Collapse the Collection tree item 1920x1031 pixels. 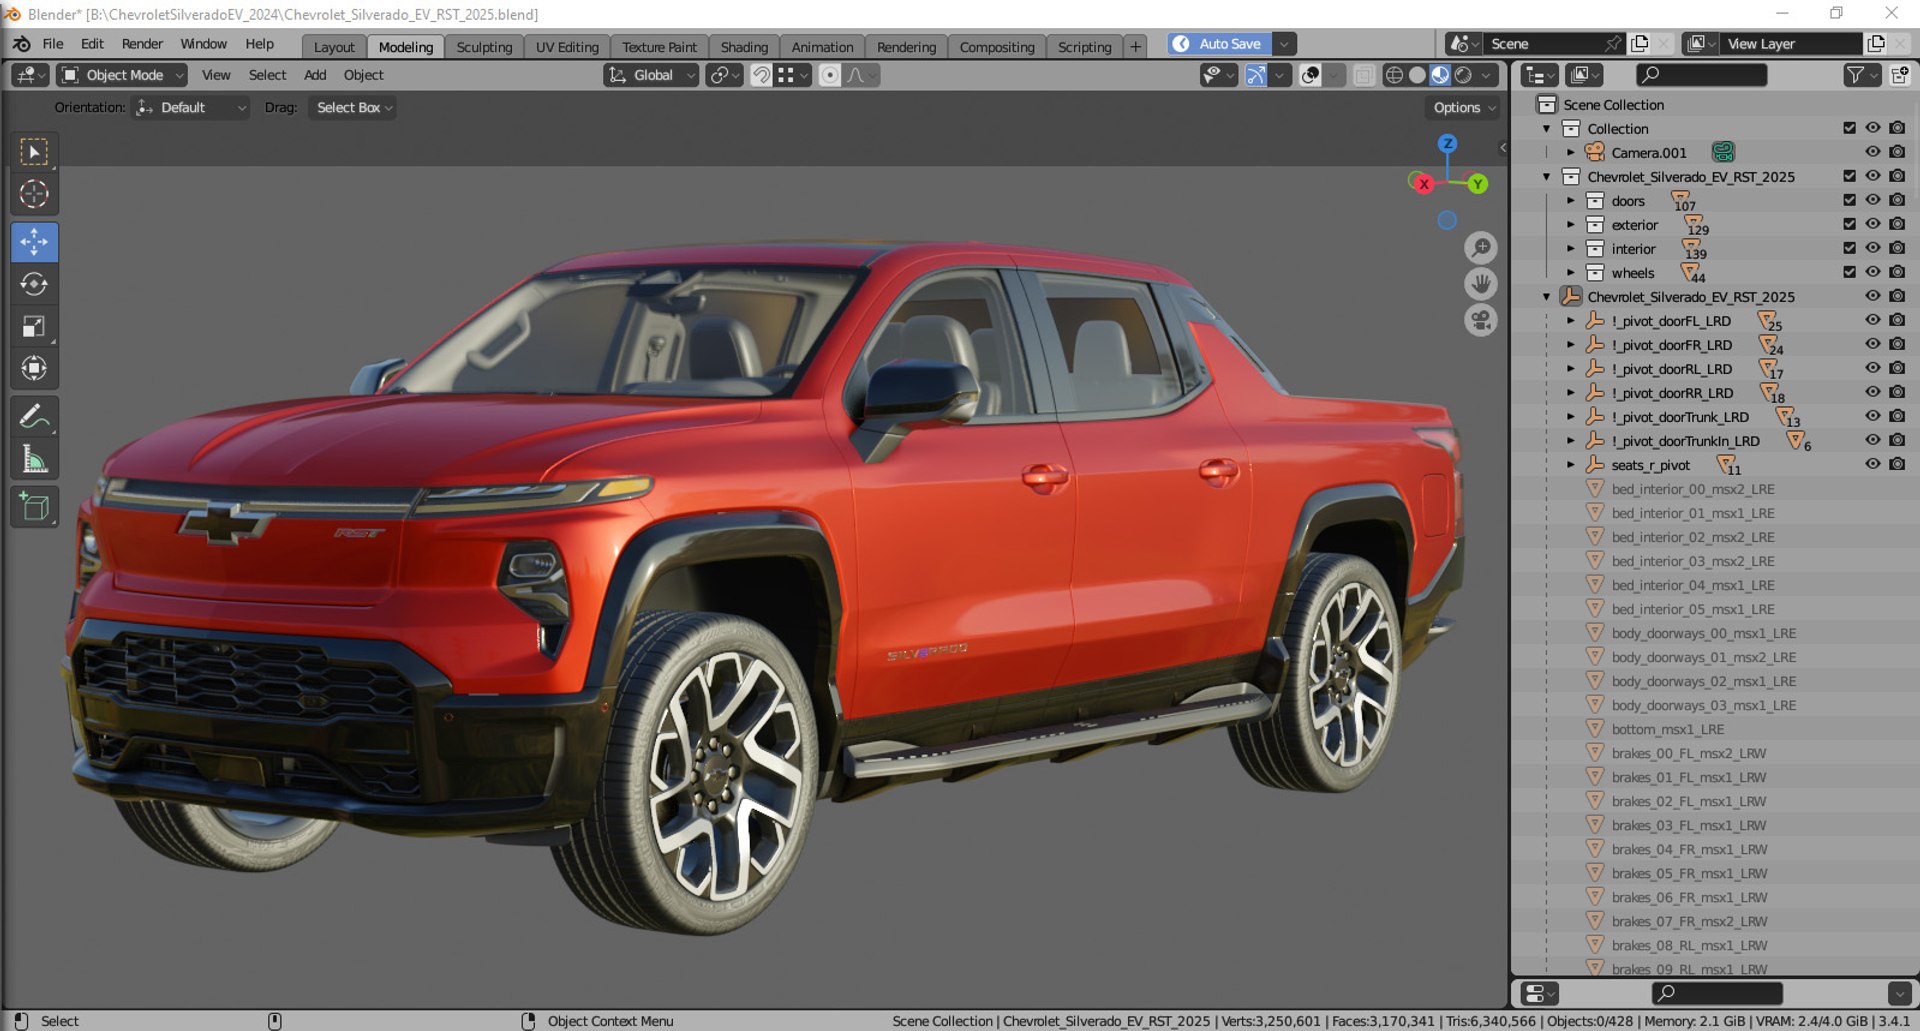pos(1547,128)
